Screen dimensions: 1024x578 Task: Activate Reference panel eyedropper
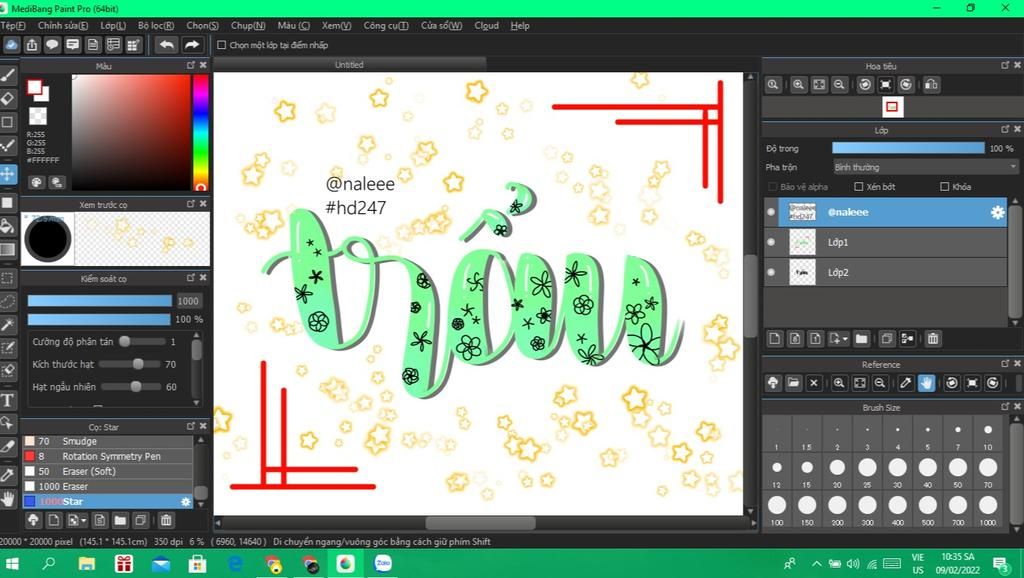tap(905, 383)
